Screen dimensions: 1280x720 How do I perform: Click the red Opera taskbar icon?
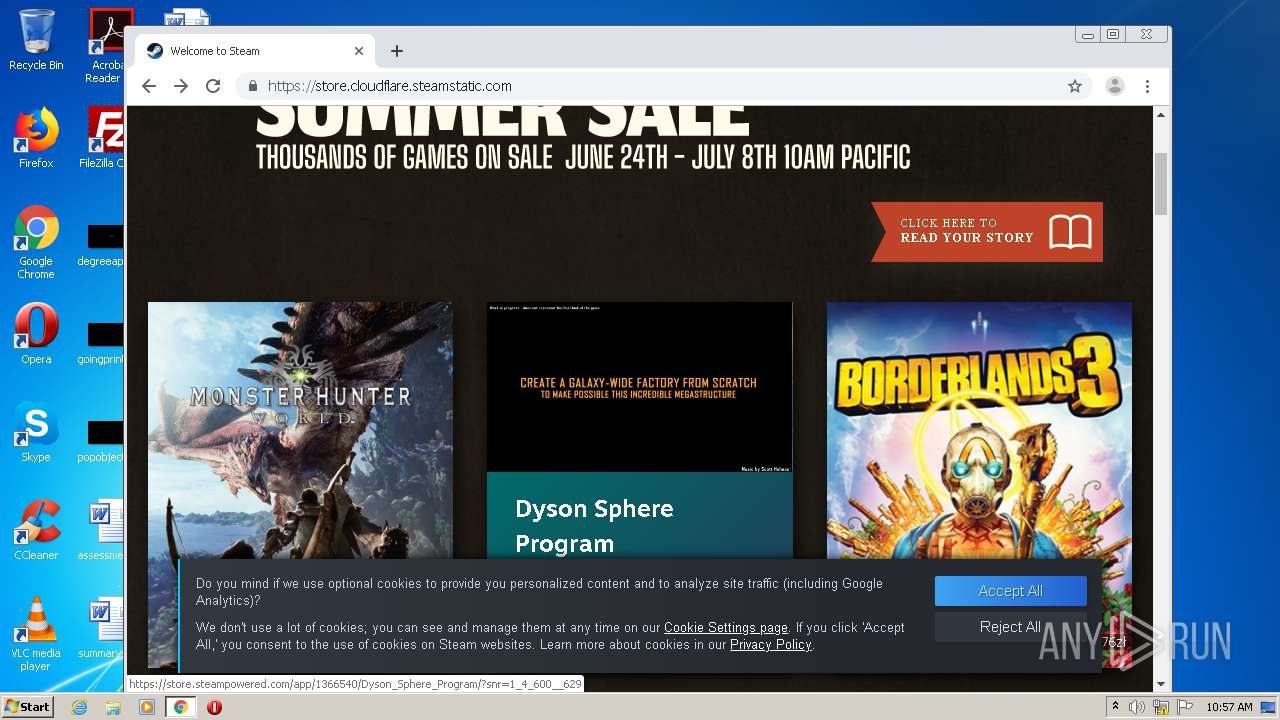pyautogui.click(x=214, y=707)
